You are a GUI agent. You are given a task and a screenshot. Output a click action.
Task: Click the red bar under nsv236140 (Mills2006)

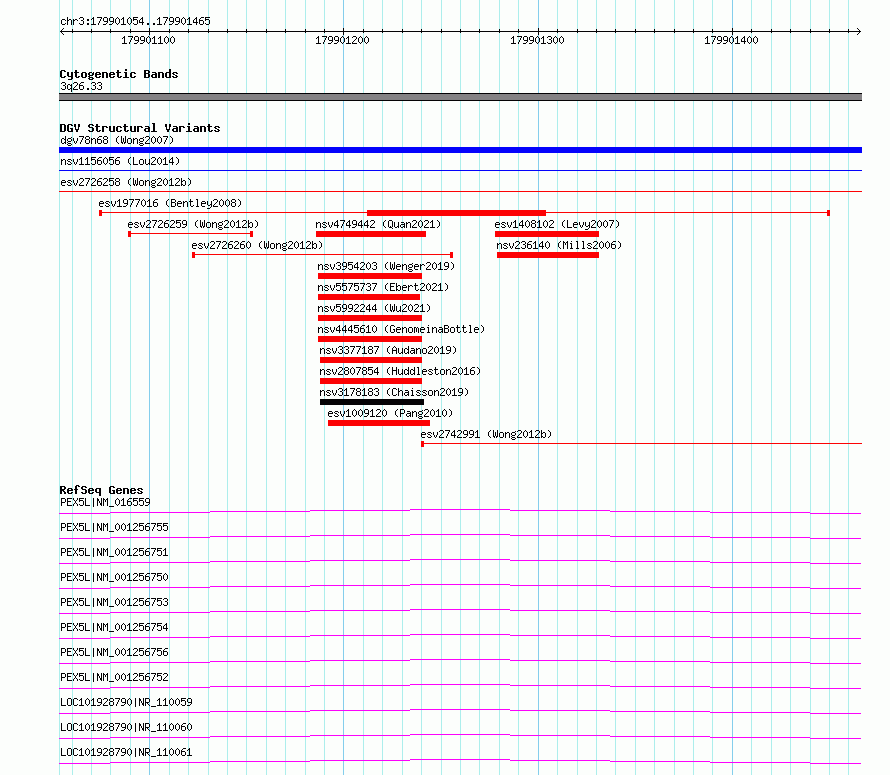[548, 255]
